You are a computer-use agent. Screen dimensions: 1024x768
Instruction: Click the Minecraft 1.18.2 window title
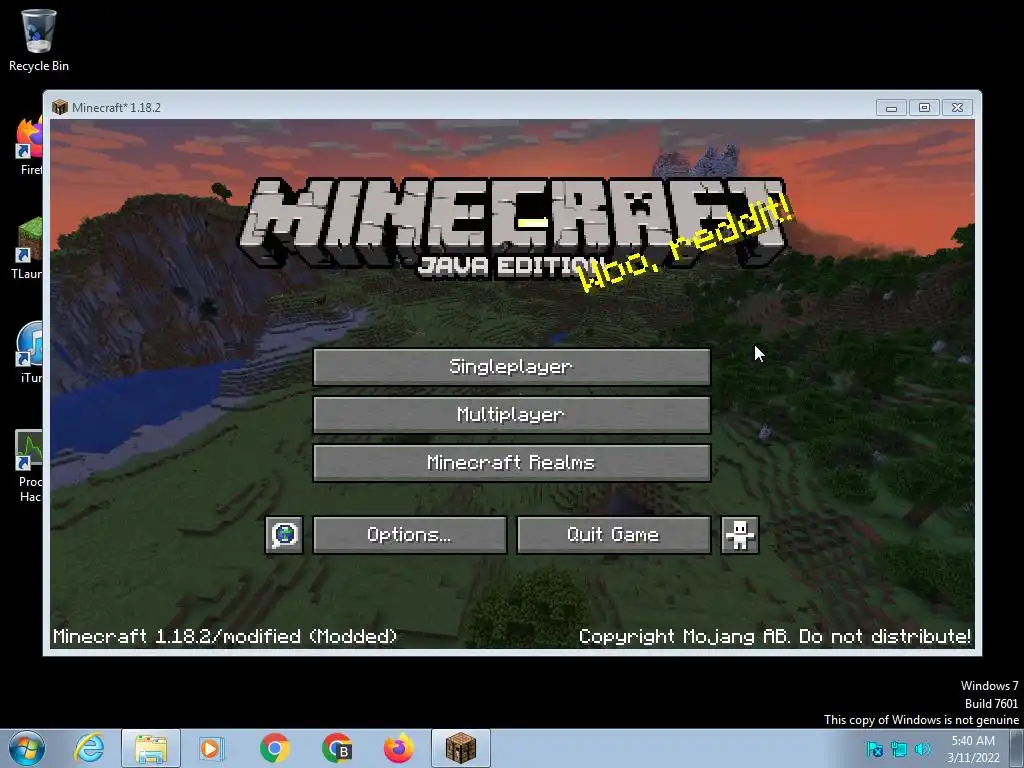coord(116,107)
